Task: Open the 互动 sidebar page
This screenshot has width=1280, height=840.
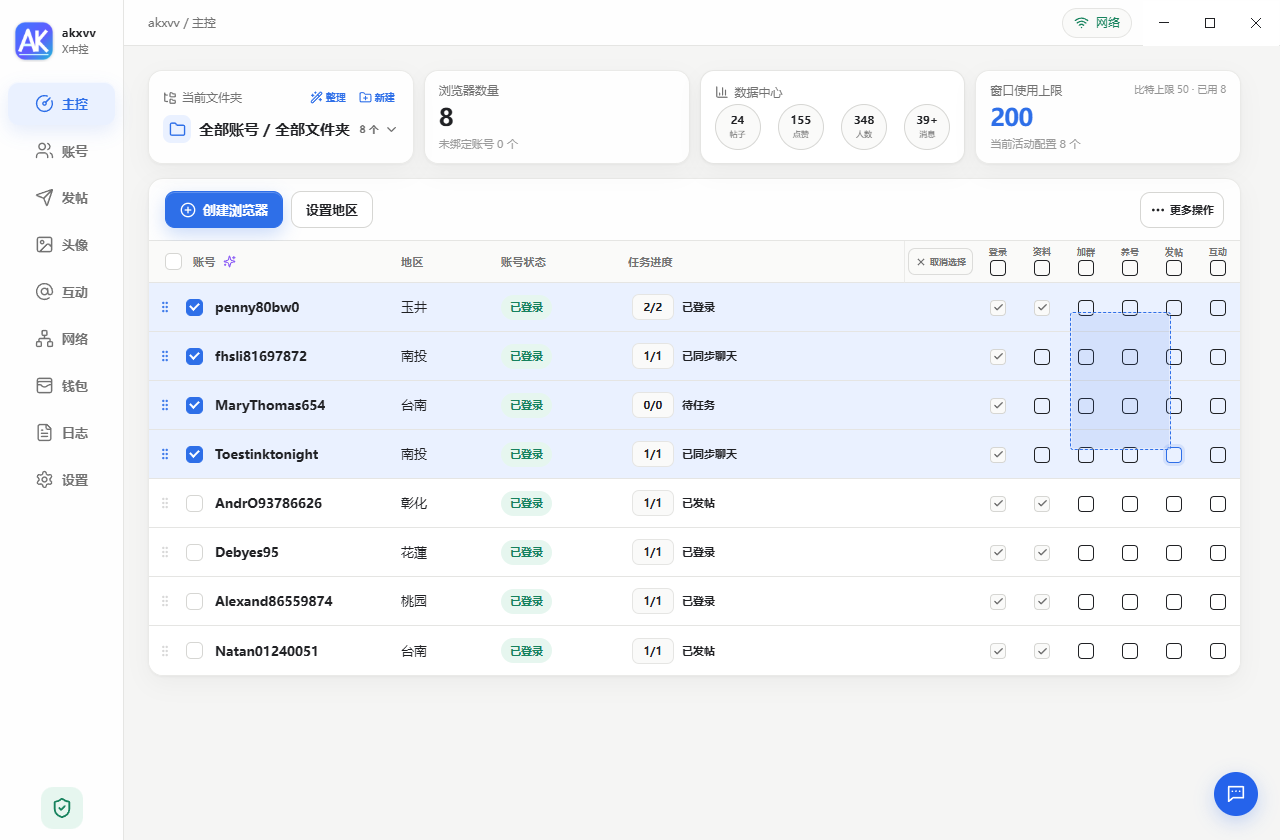Action: coord(62,292)
